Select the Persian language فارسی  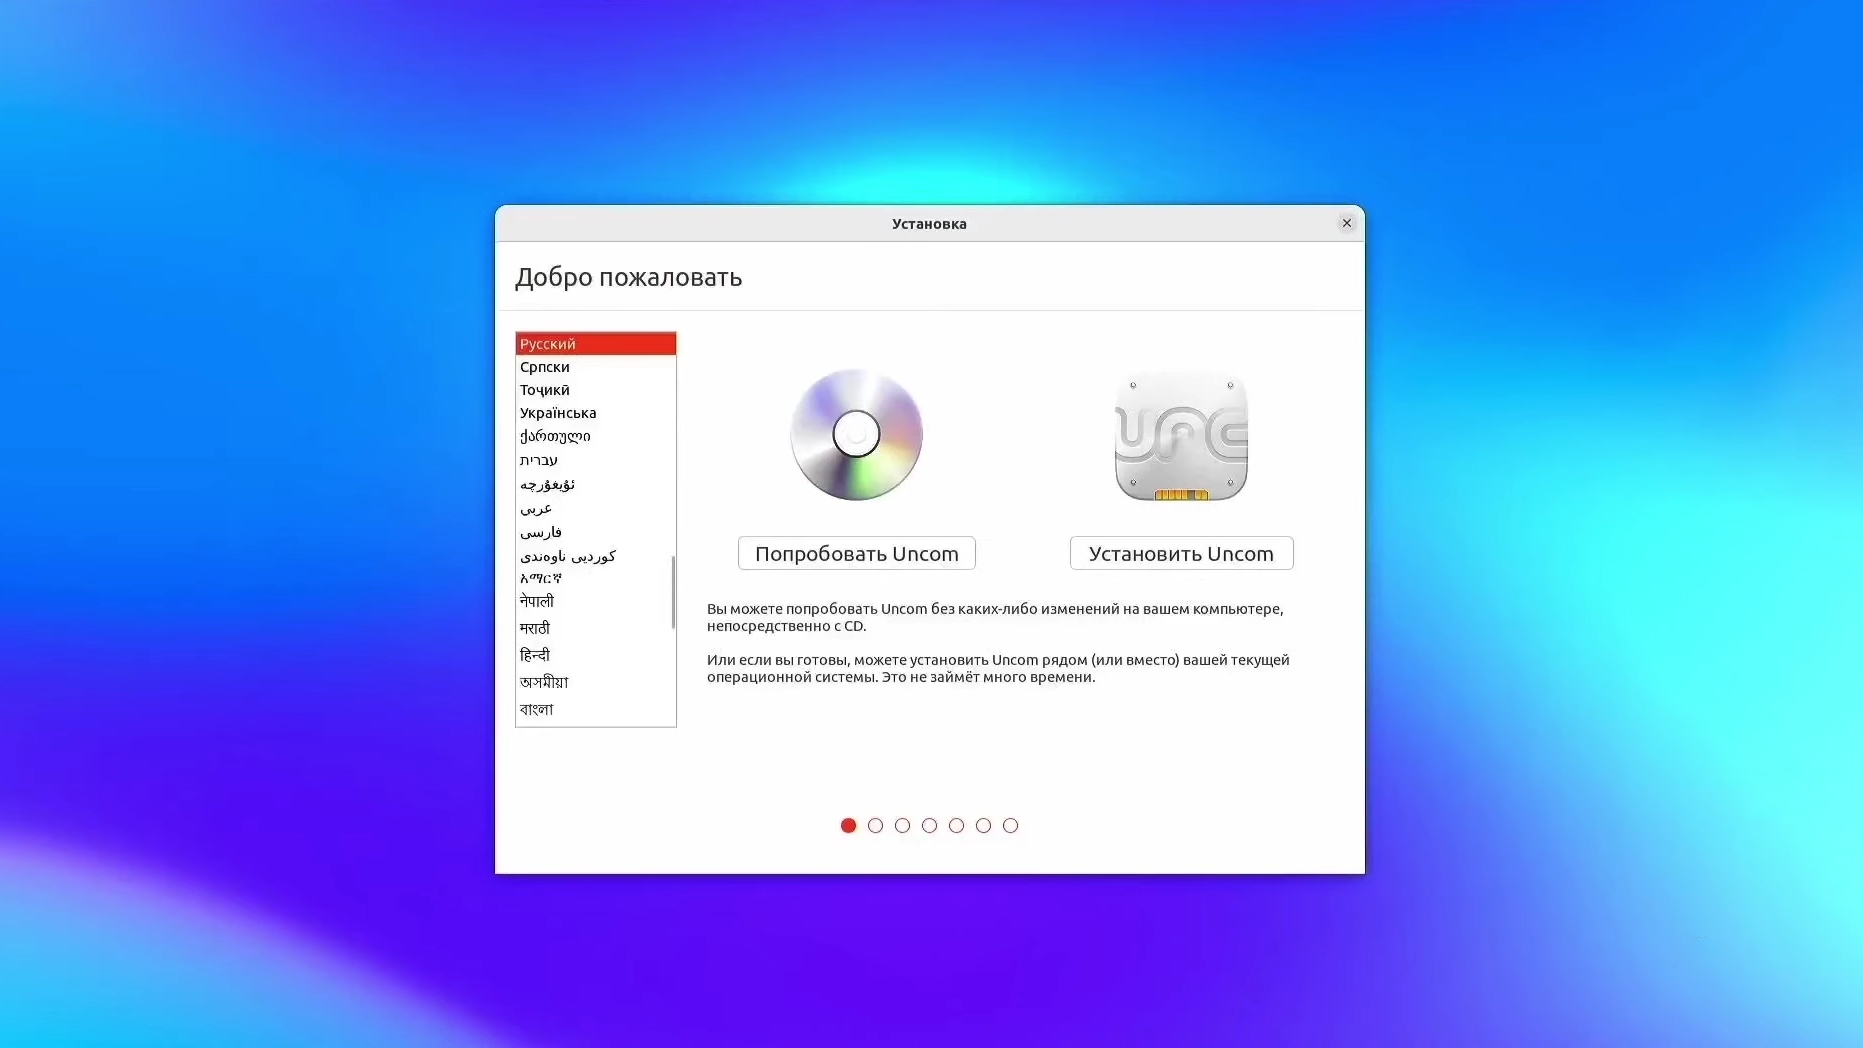tap(596, 532)
